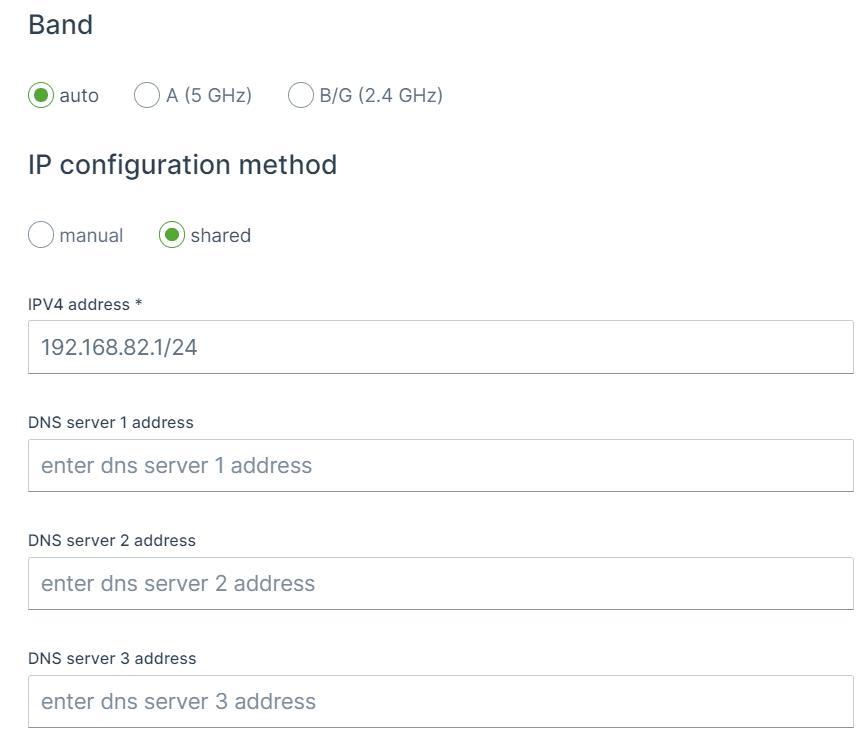This screenshot has height=744, width=865.
Task: Click the "B/G (2.4 GHz)" label text
Action: click(x=381, y=96)
